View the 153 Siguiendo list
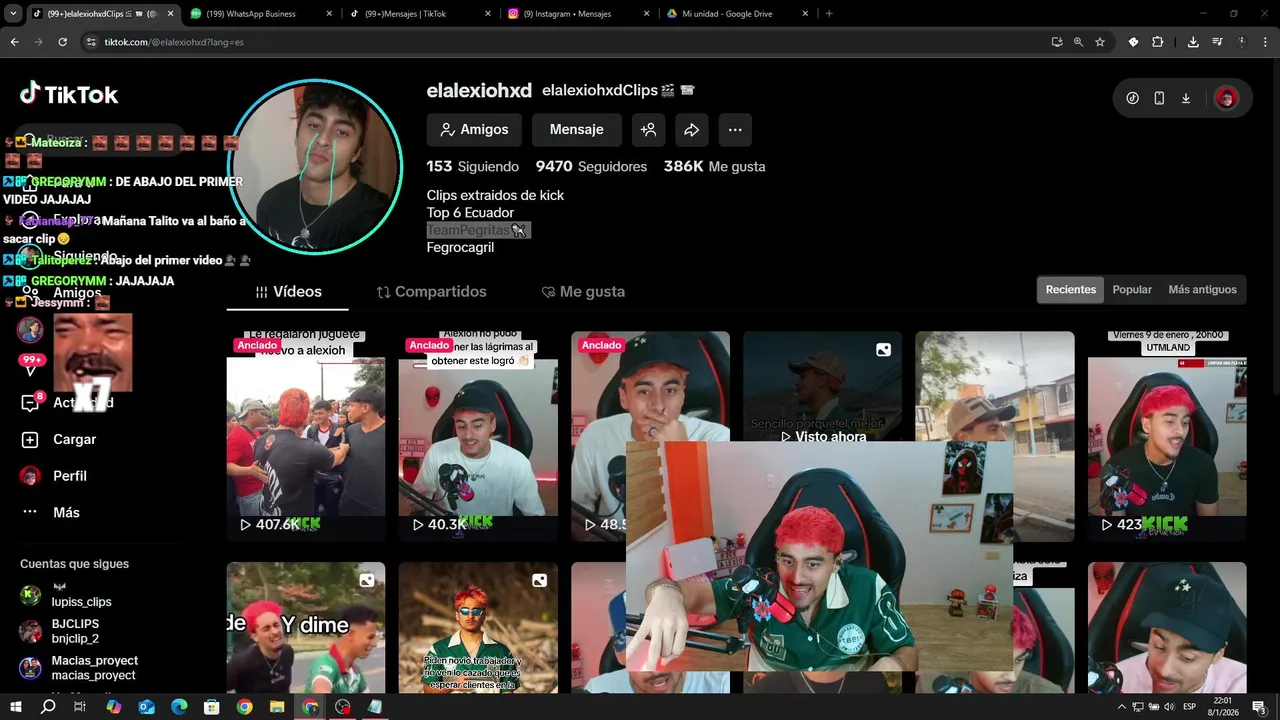Viewport: 1280px width, 720px height. (473, 166)
